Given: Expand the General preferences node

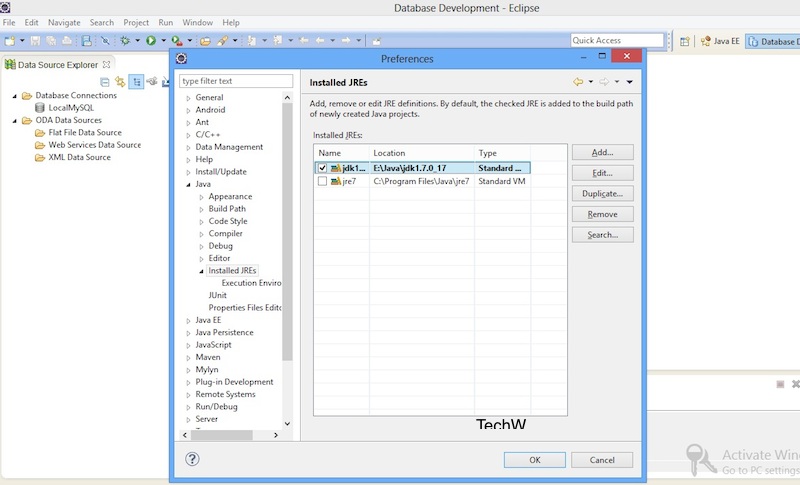Looking at the screenshot, I should tap(188, 98).
